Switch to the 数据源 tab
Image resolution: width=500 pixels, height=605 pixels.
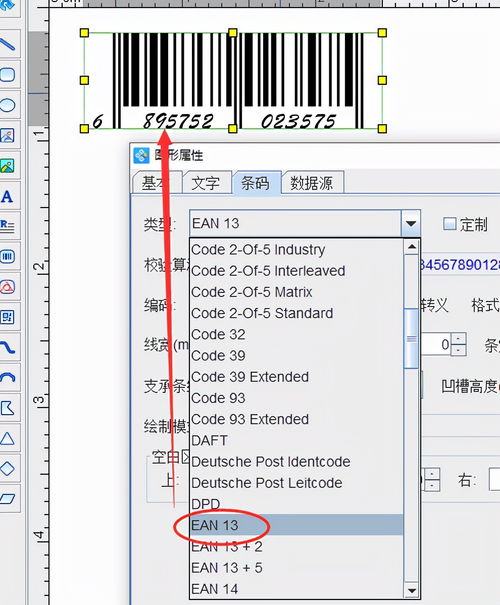312,183
